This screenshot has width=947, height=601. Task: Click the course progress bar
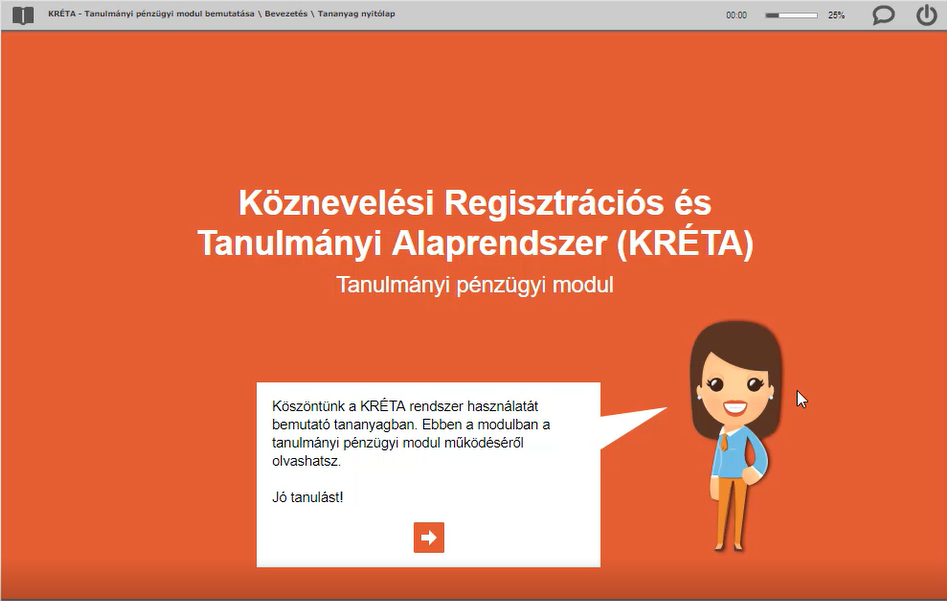(791, 15)
